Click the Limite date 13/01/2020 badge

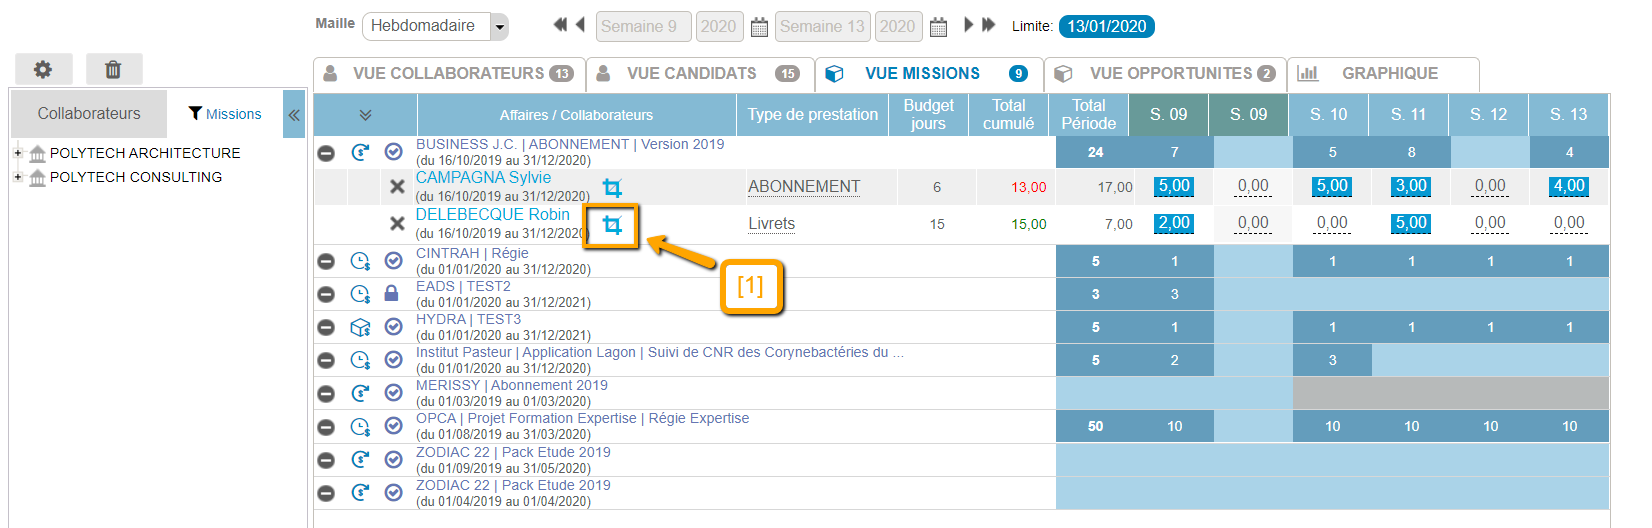(1106, 27)
